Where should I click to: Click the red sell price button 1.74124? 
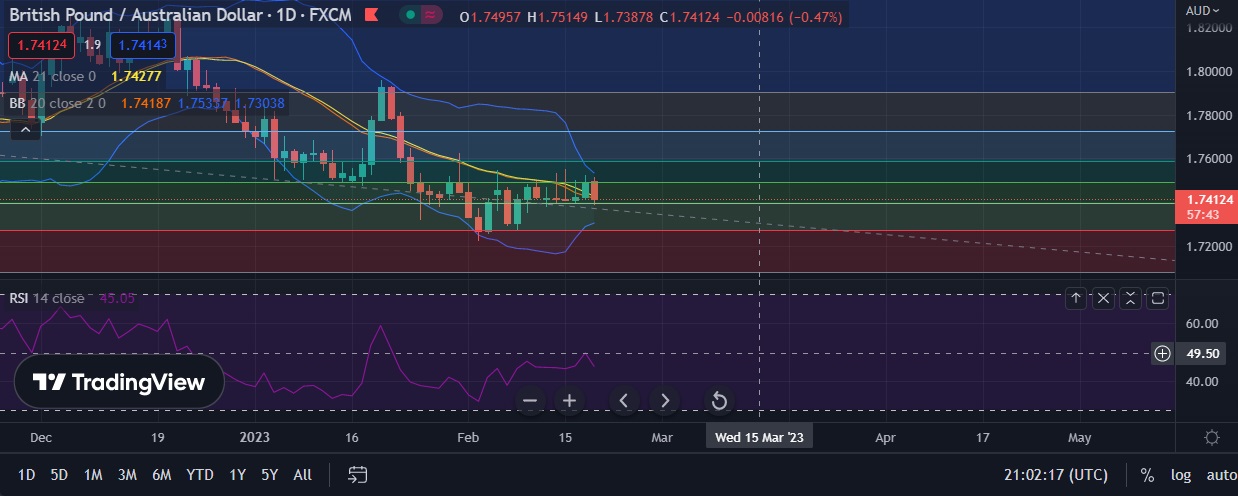pyautogui.click(x=41, y=45)
